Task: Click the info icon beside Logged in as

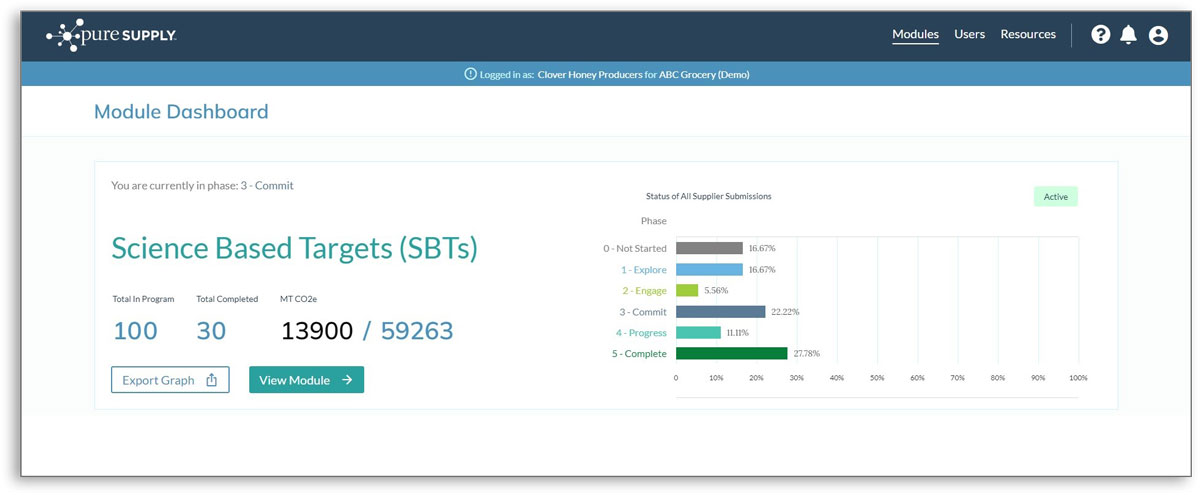Action: pyautogui.click(x=470, y=74)
